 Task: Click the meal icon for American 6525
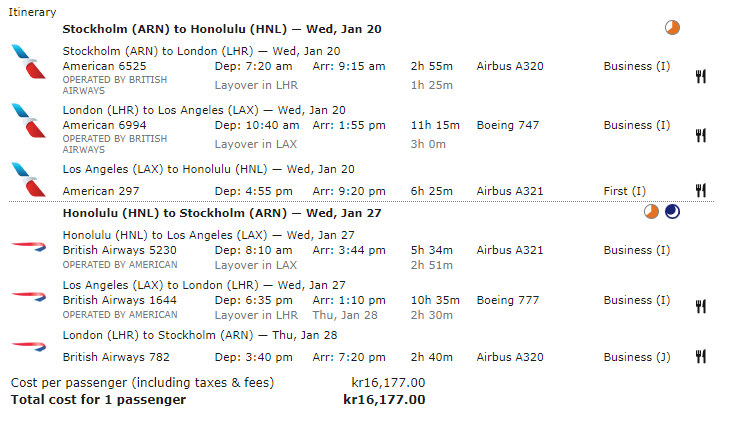pos(701,77)
